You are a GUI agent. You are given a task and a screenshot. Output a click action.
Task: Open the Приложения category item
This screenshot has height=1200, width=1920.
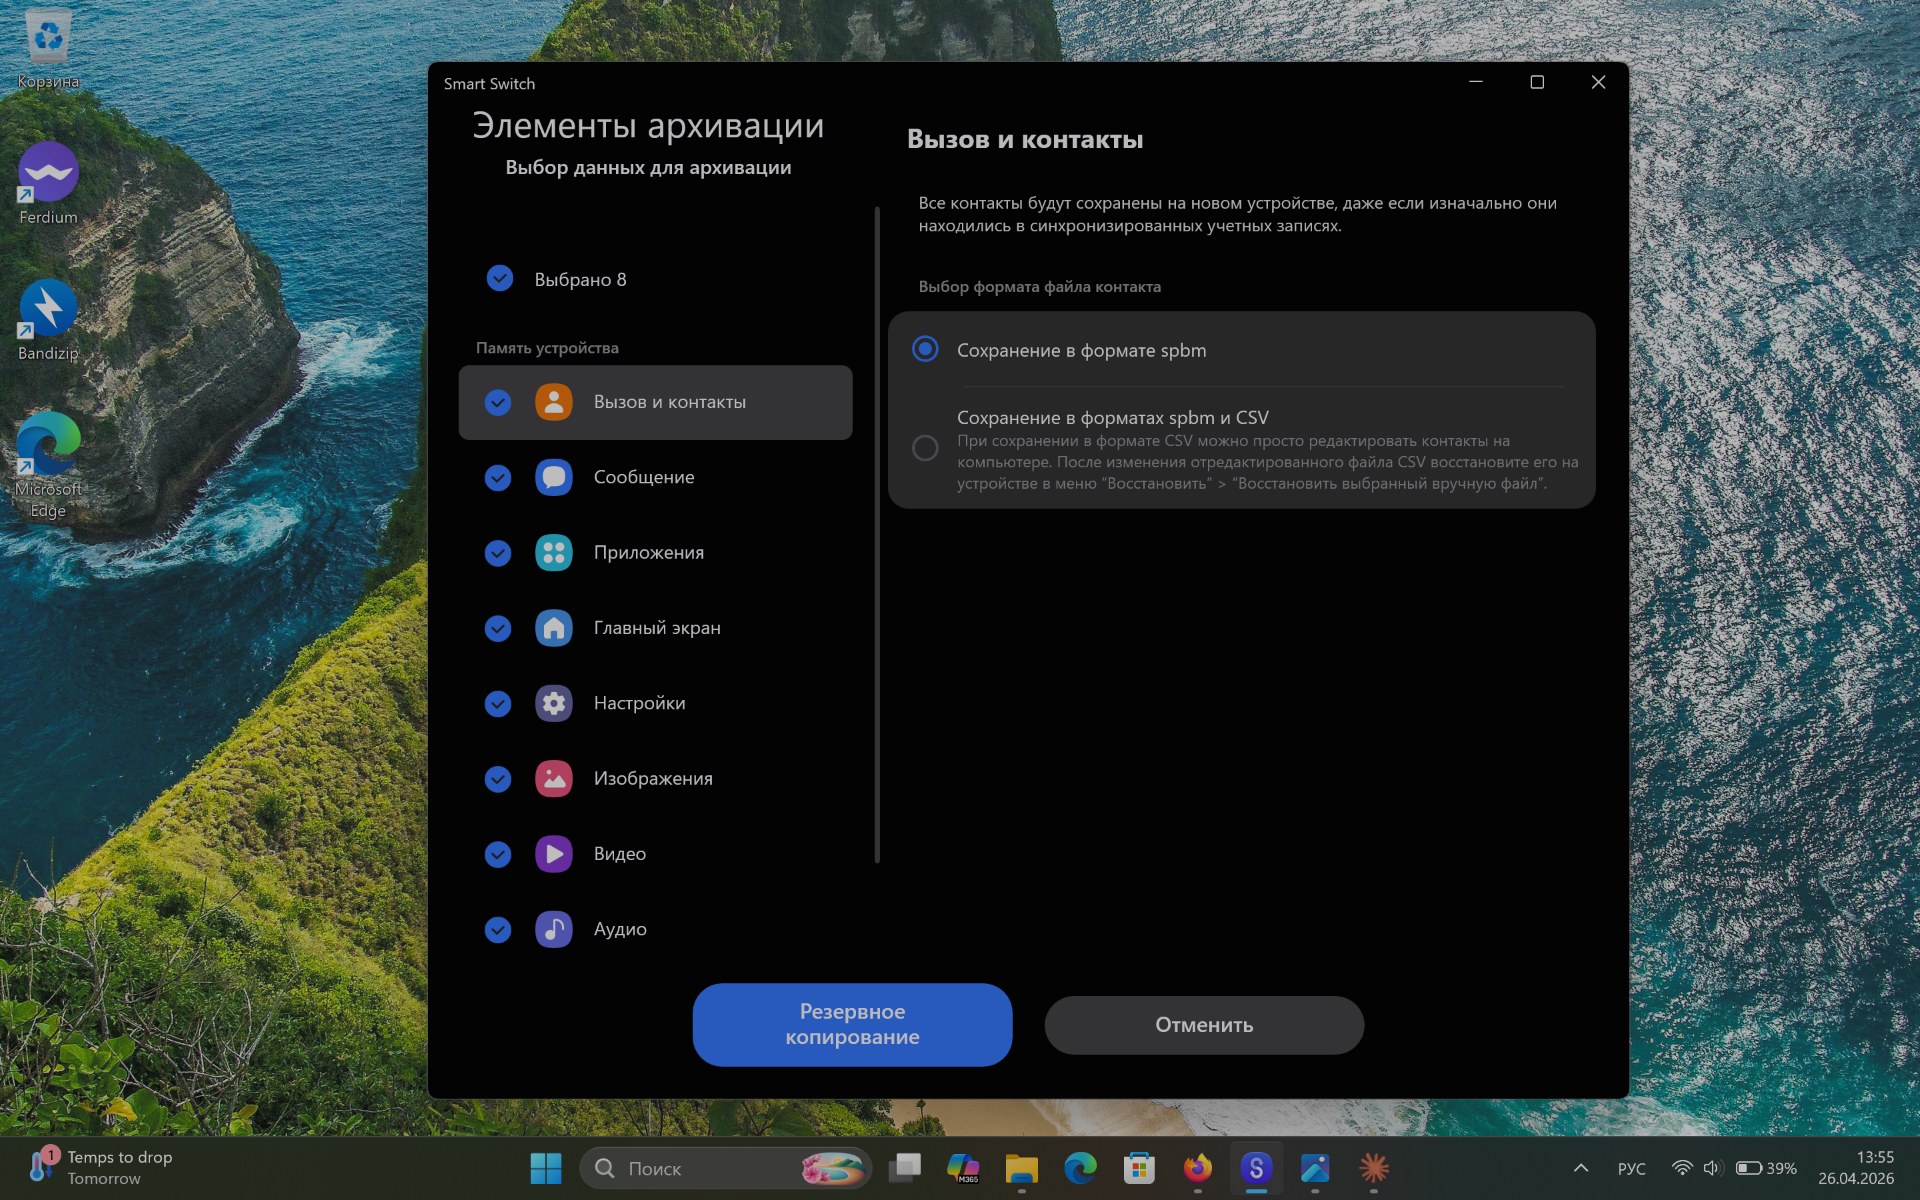[x=649, y=553]
